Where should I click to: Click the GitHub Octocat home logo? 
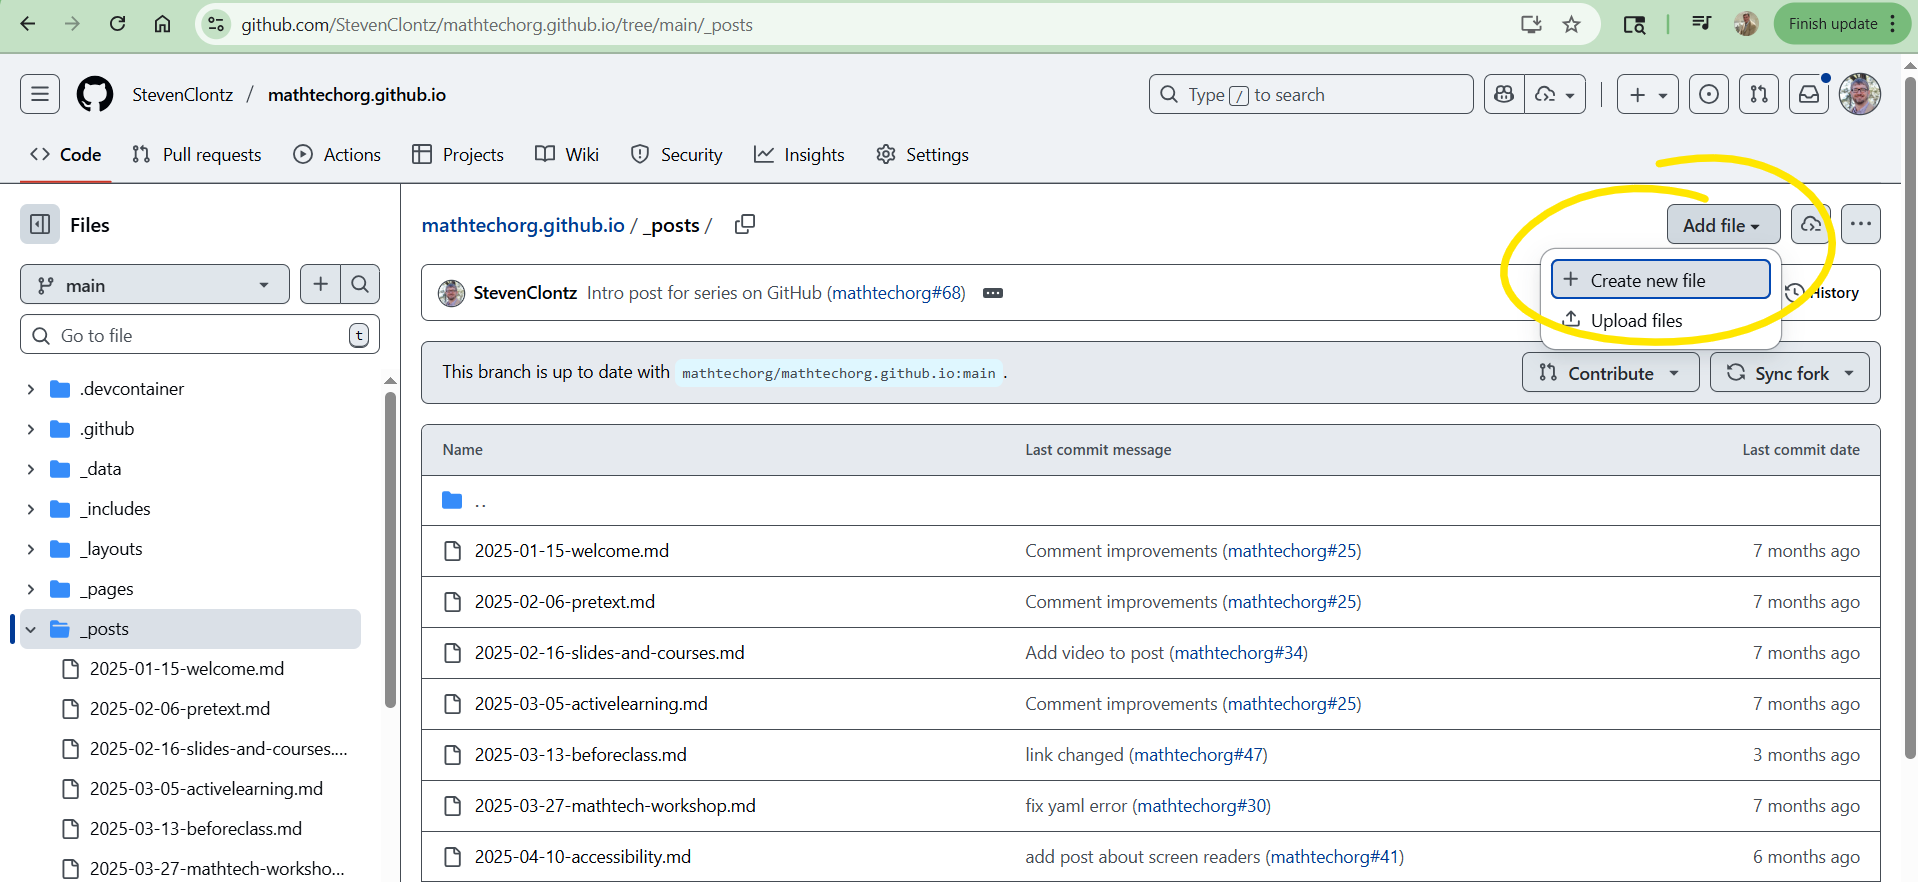pyautogui.click(x=95, y=95)
